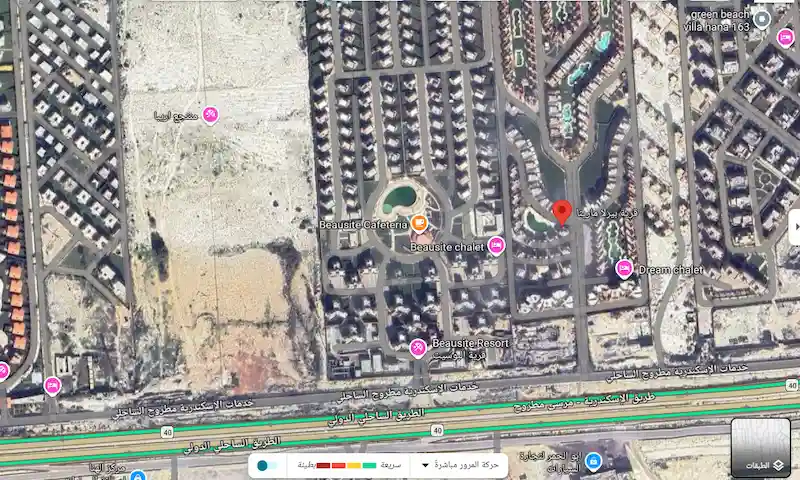Image resolution: width=800 pixels, height=480 pixels.
Task: Select the Beausite chalet lodging pin
Action: point(496,246)
